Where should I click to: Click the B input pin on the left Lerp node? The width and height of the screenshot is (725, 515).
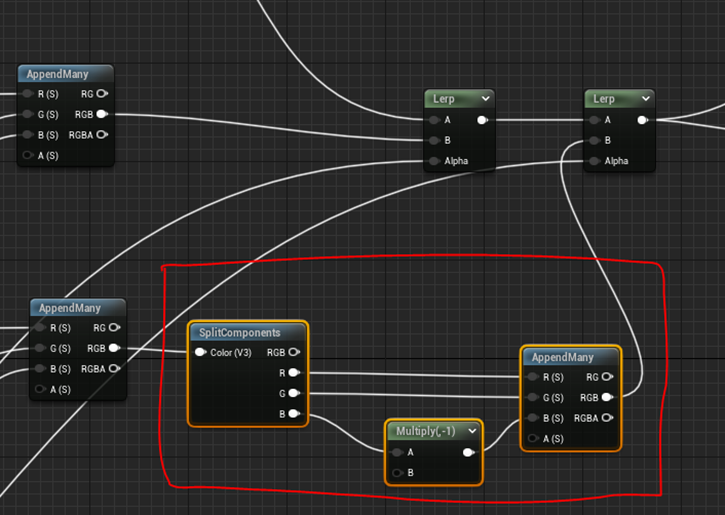(x=434, y=141)
